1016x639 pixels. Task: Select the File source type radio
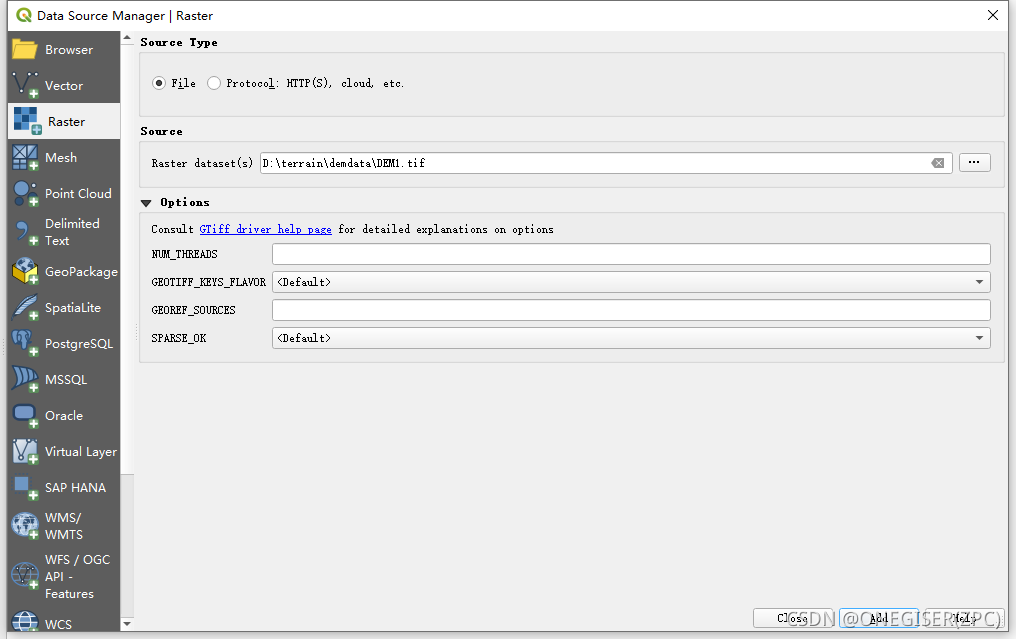[x=159, y=83]
